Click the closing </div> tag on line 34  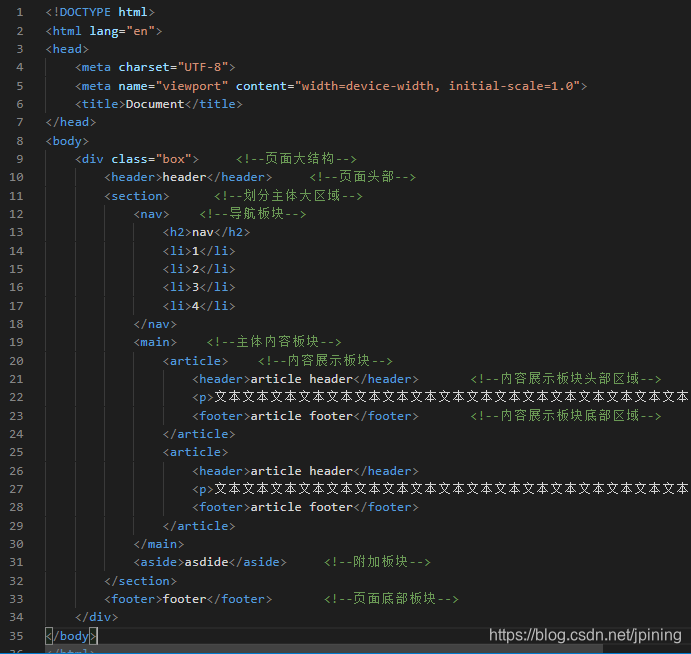pos(97,617)
